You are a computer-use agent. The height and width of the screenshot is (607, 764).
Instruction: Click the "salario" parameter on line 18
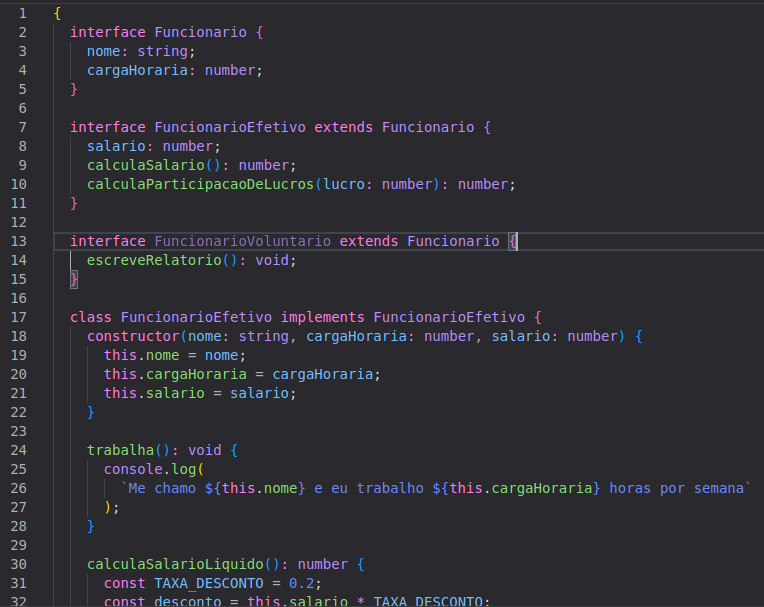coord(520,336)
